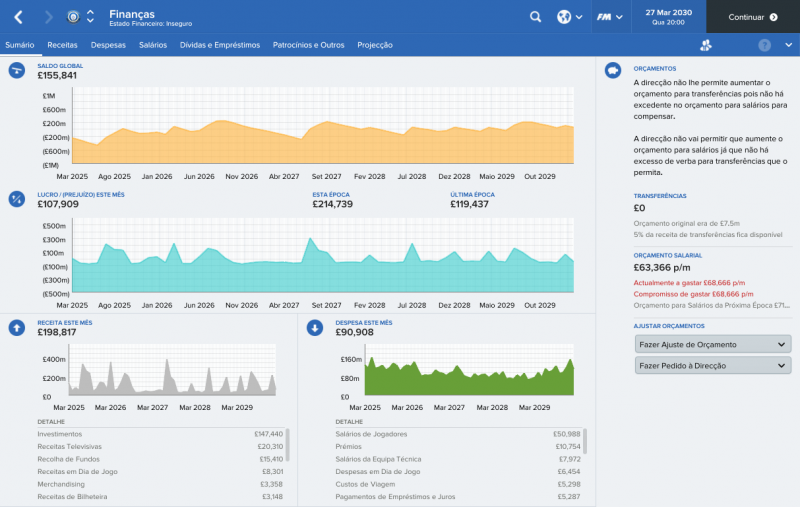Open the search magnifier

click(x=536, y=17)
